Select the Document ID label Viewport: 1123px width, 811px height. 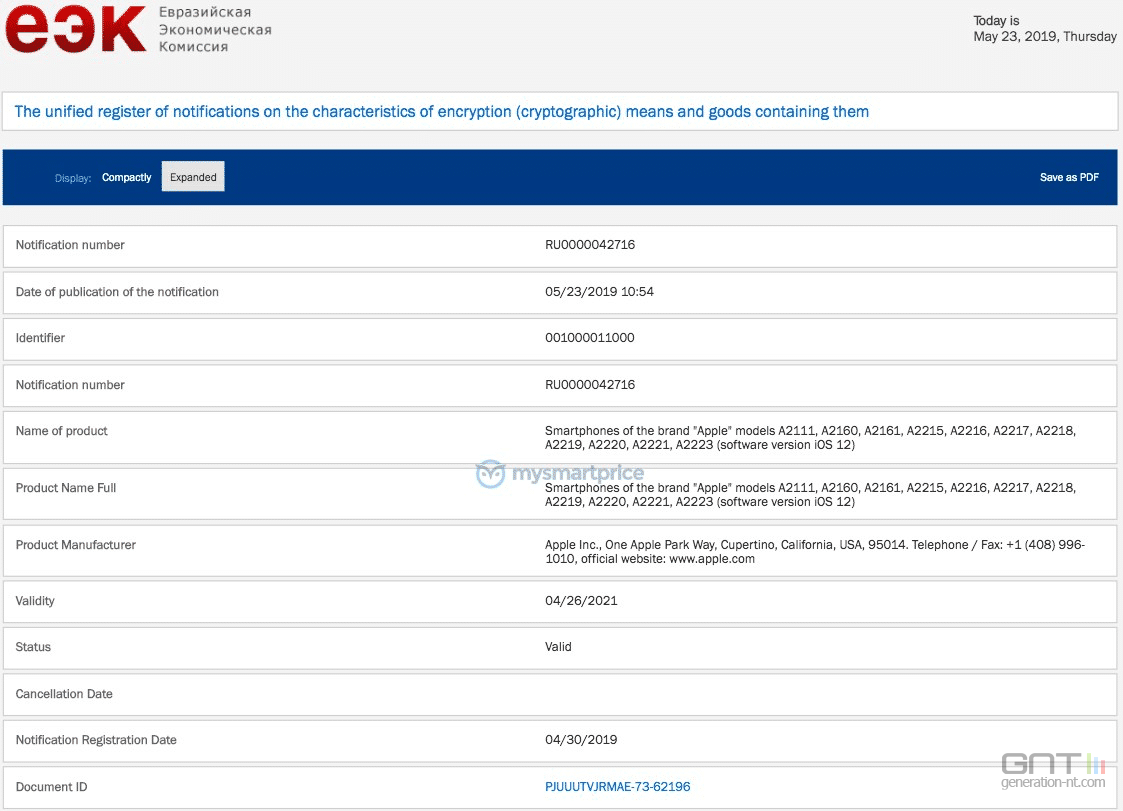pyautogui.click(x=52, y=787)
